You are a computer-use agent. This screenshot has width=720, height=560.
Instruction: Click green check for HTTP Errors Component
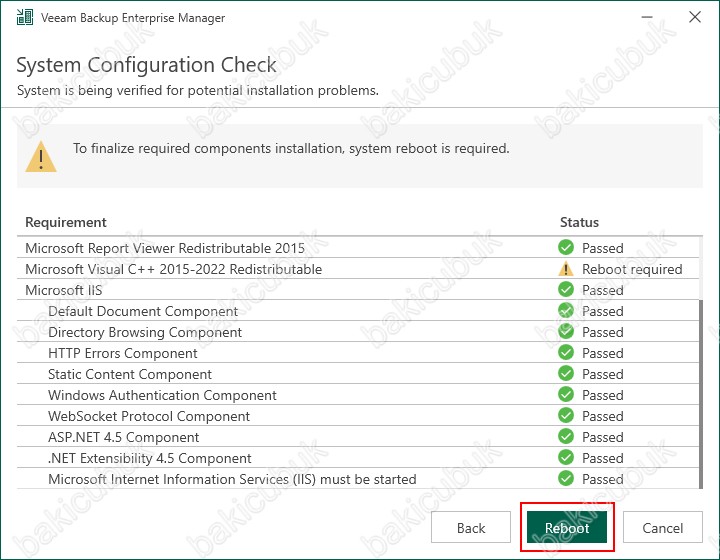tap(566, 353)
